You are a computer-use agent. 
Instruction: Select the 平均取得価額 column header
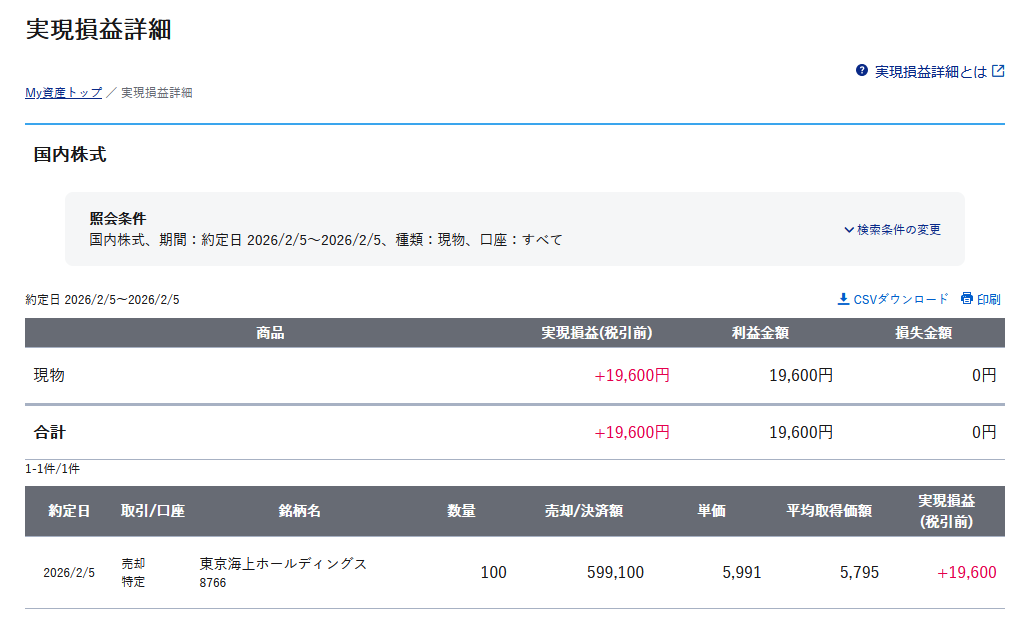[829, 511]
